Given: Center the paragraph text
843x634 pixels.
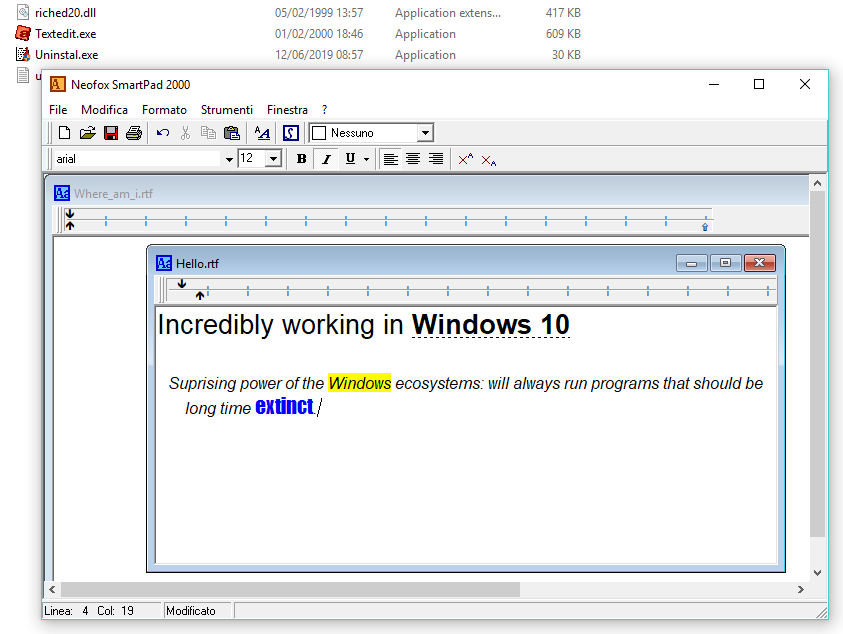Looking at the screenshot, I should coord(413,159).
